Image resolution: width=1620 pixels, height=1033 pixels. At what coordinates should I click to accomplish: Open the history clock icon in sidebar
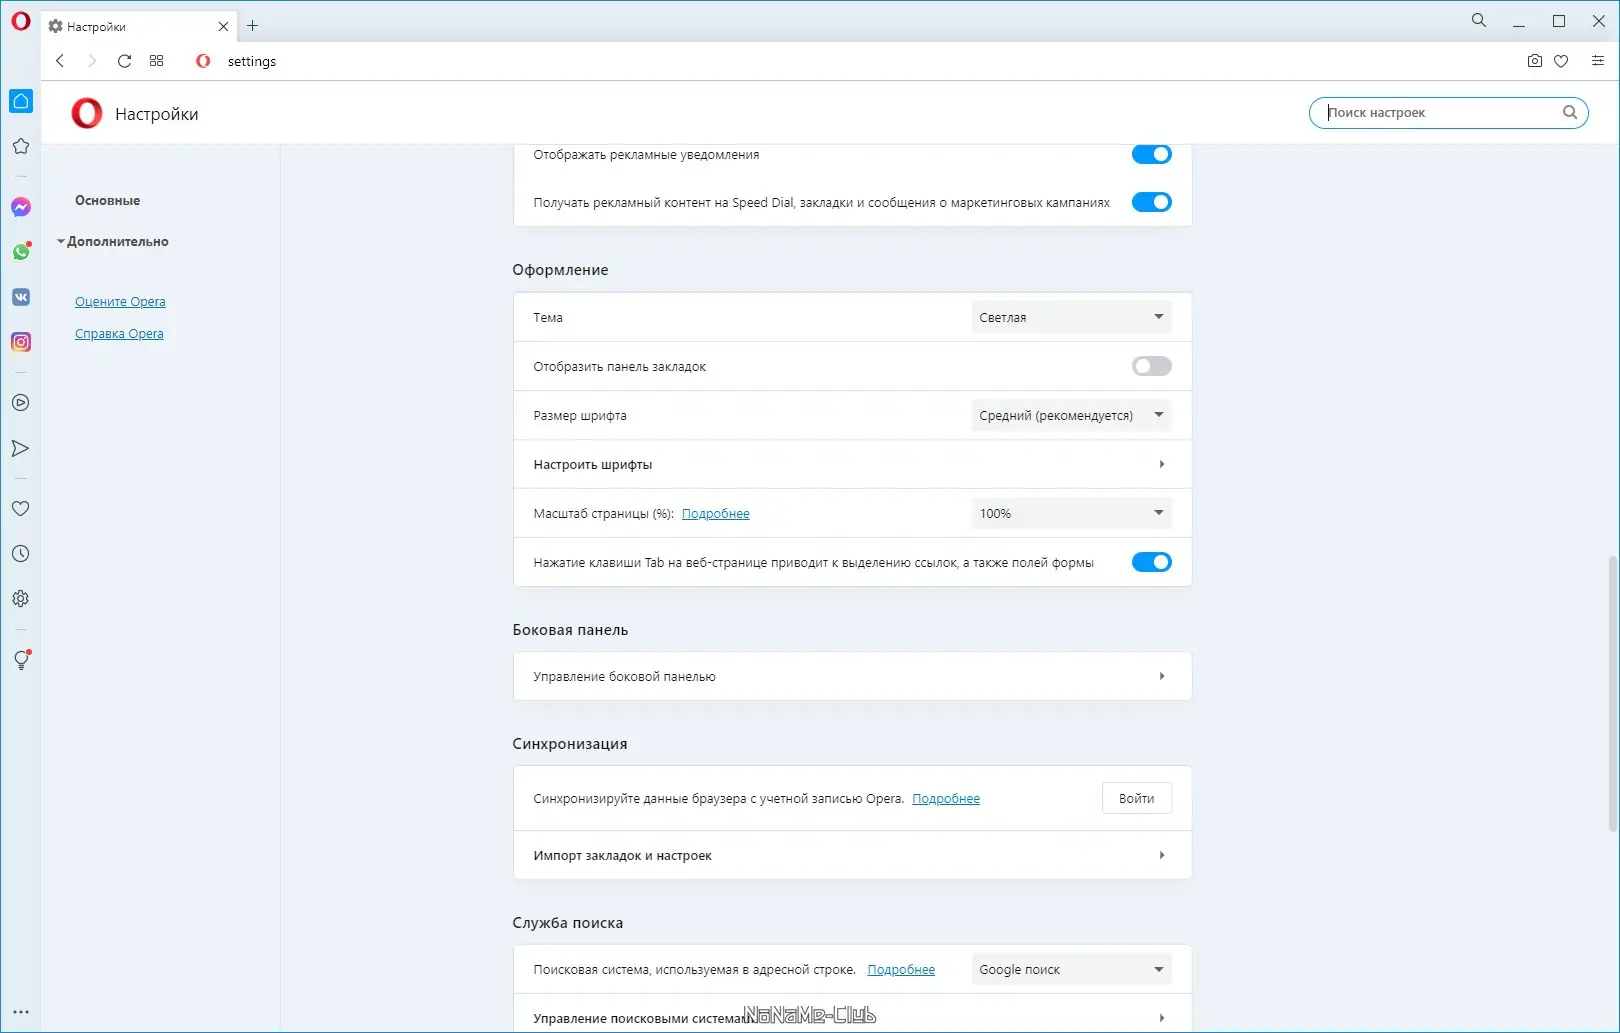[21, 554]
